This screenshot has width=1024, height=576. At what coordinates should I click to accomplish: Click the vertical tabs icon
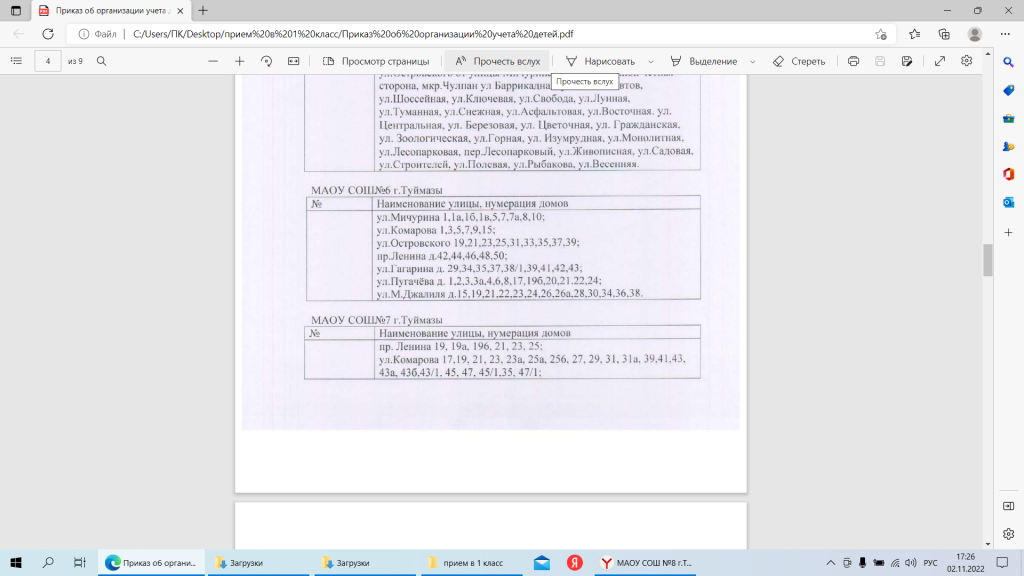click(x=16, y=10)
